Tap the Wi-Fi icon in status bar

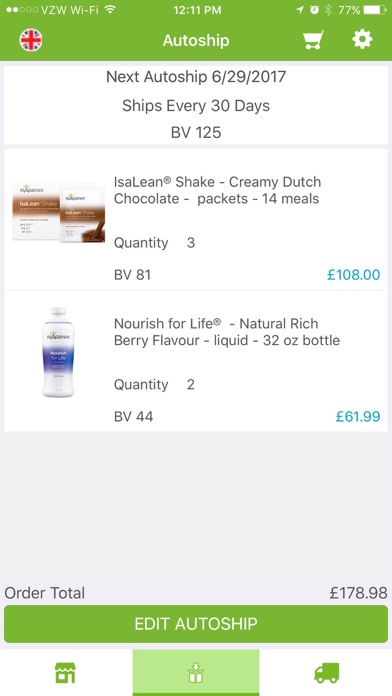click(x=110, y=10)
